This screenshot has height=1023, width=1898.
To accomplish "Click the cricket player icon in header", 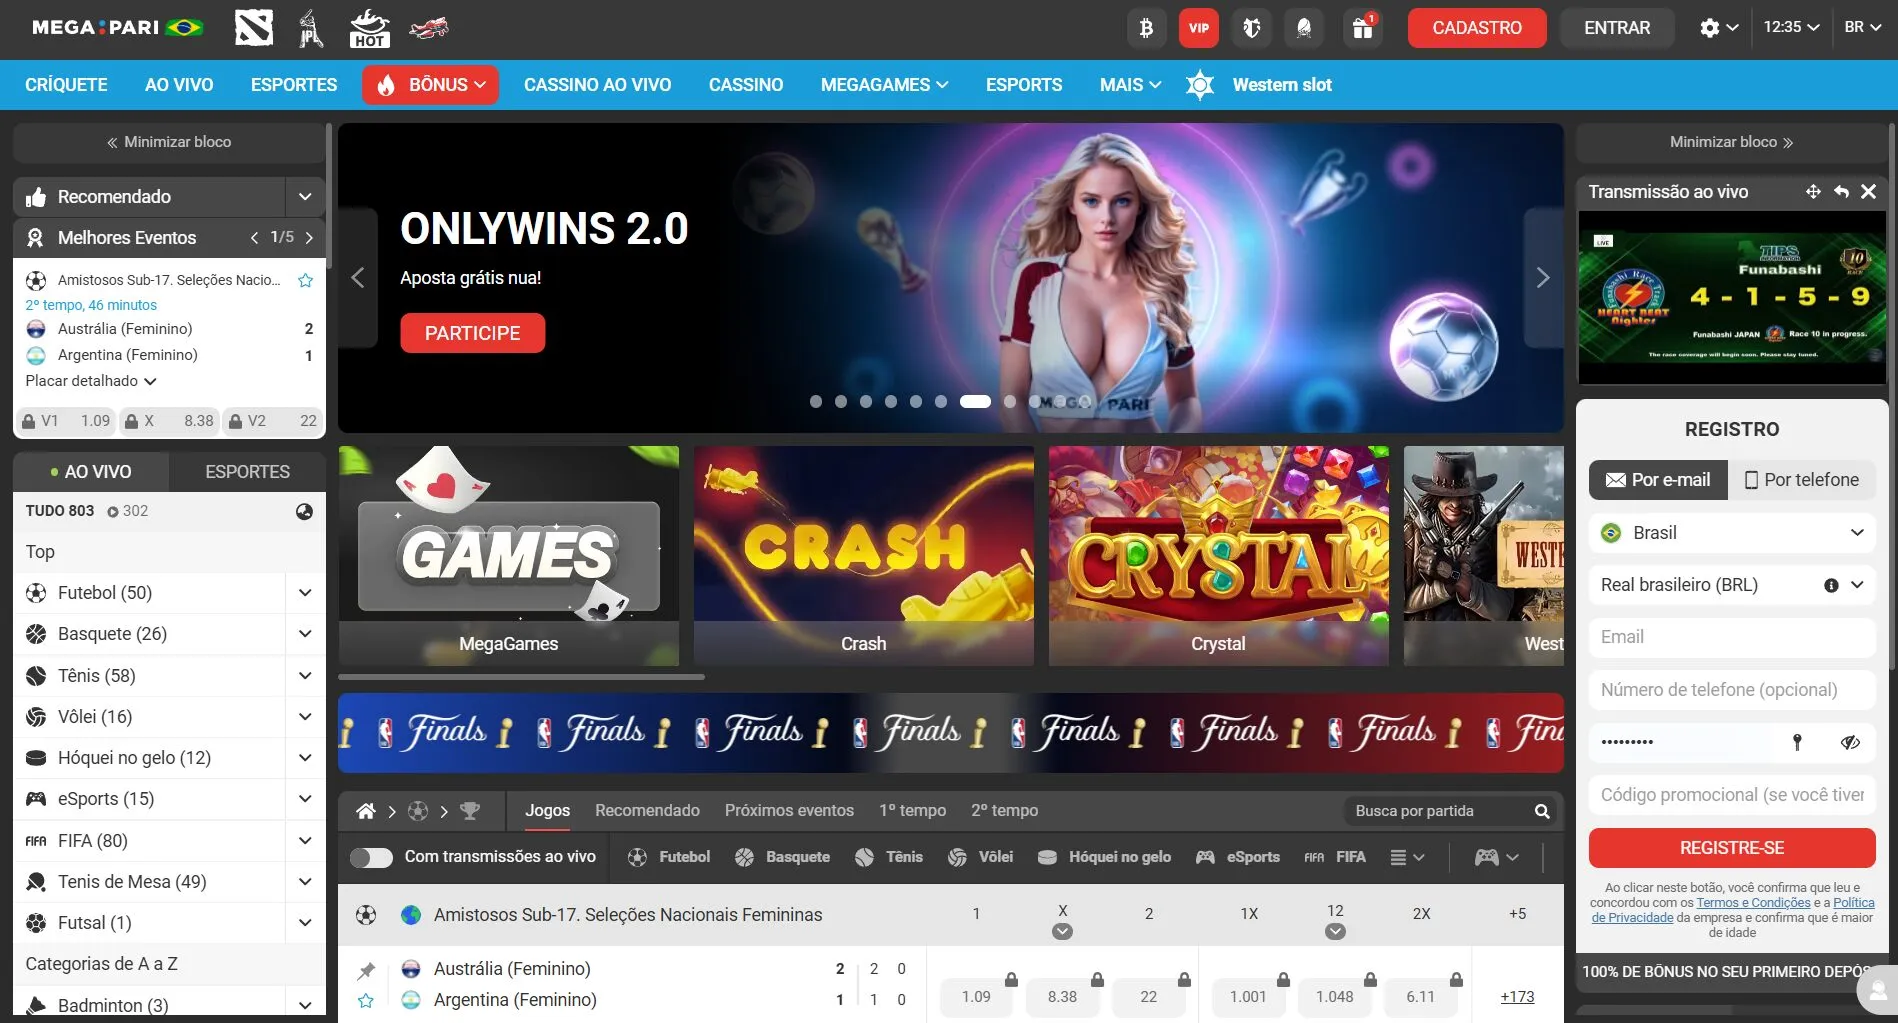I will click(311, 28).
